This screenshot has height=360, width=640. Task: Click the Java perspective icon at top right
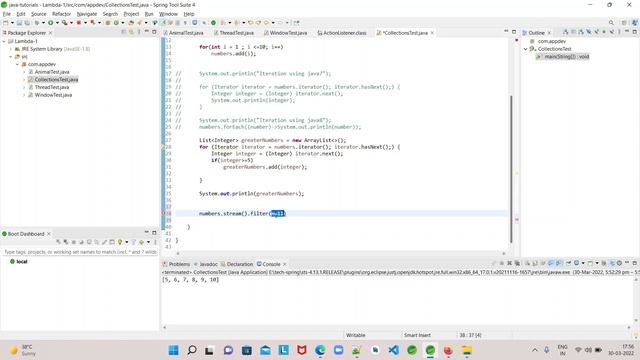(x=635, y=23)
